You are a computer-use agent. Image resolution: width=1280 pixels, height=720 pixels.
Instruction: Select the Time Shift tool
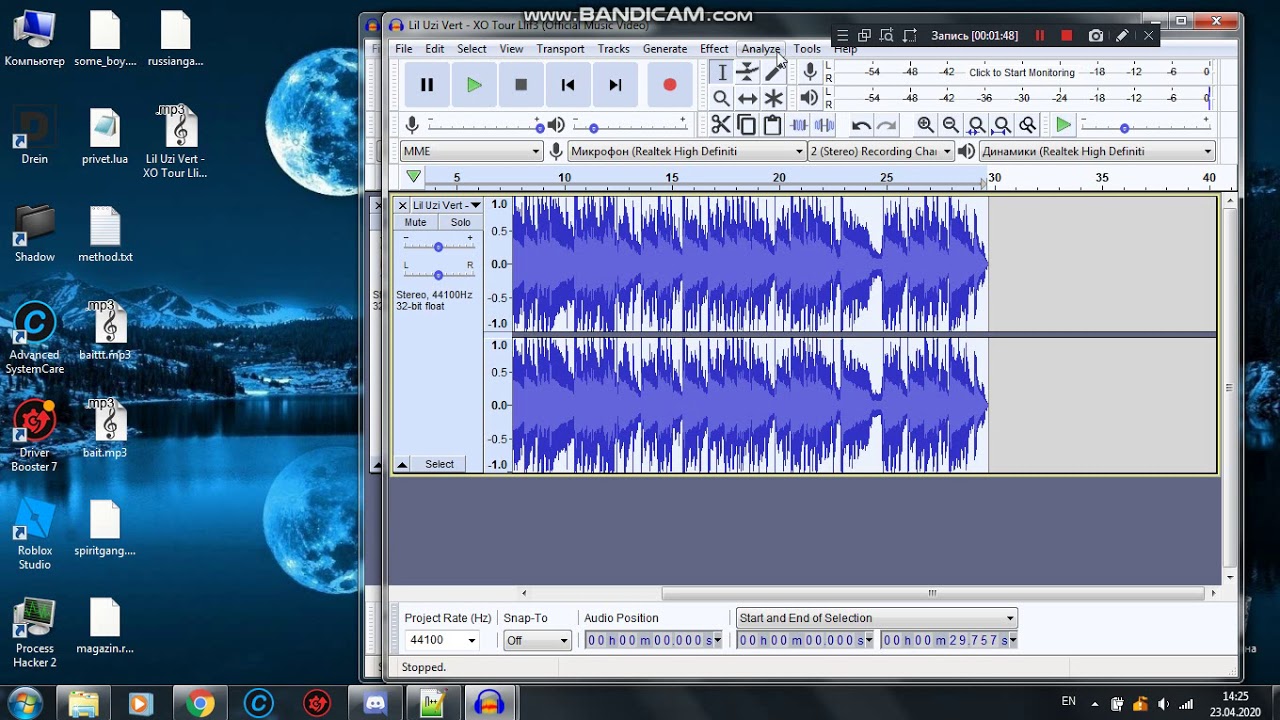click(x=747, y=98)
